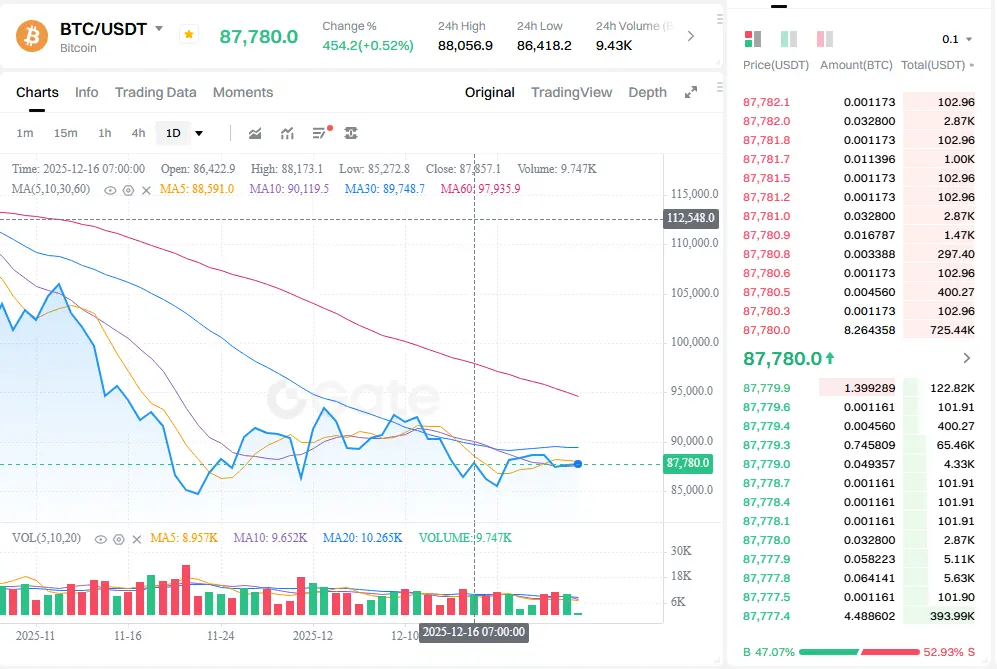Click the blue current price dot on chart line
This screenshot has height=669, width=997.
pos(578,464)
